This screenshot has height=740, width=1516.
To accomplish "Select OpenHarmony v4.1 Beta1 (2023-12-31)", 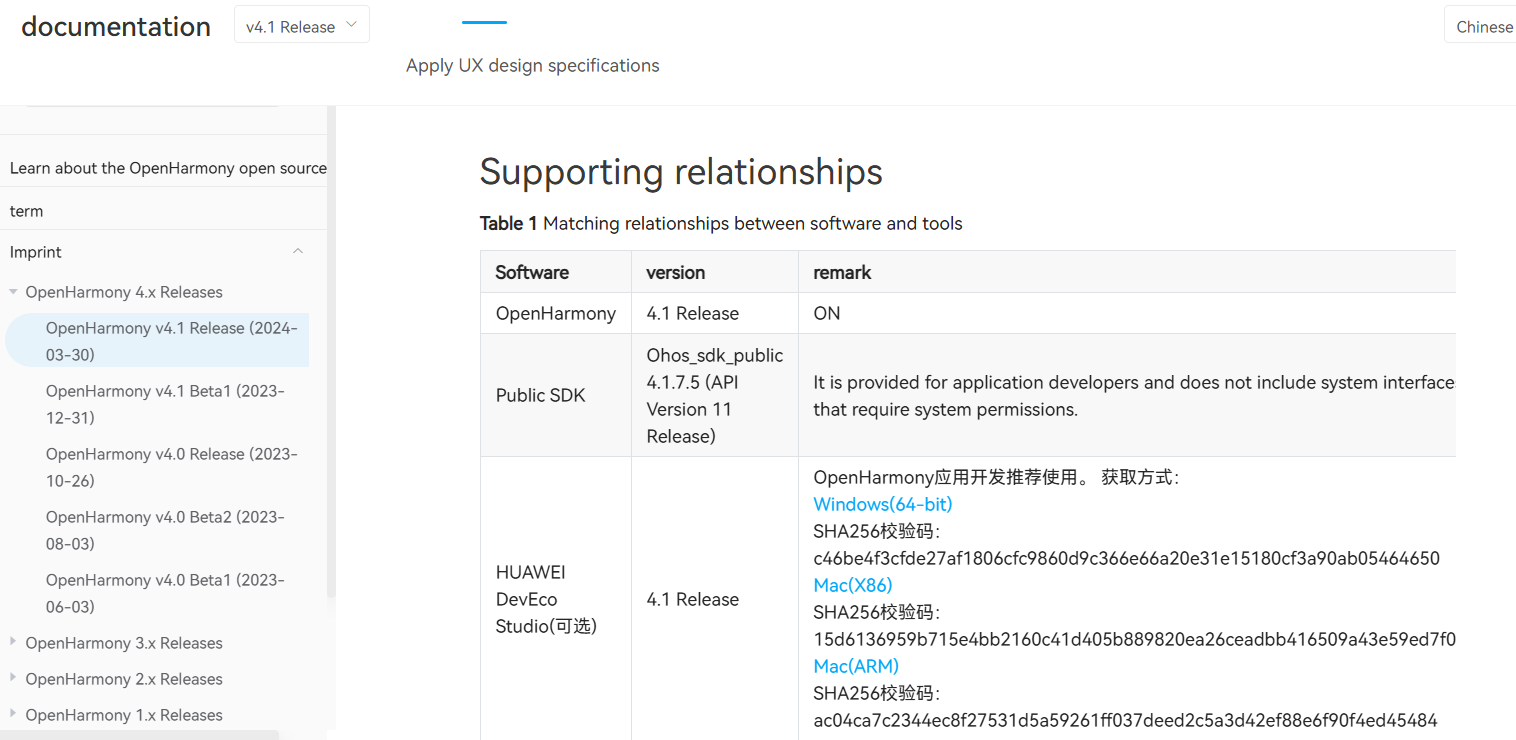I will pyautogui.click(x=165, y=404).
